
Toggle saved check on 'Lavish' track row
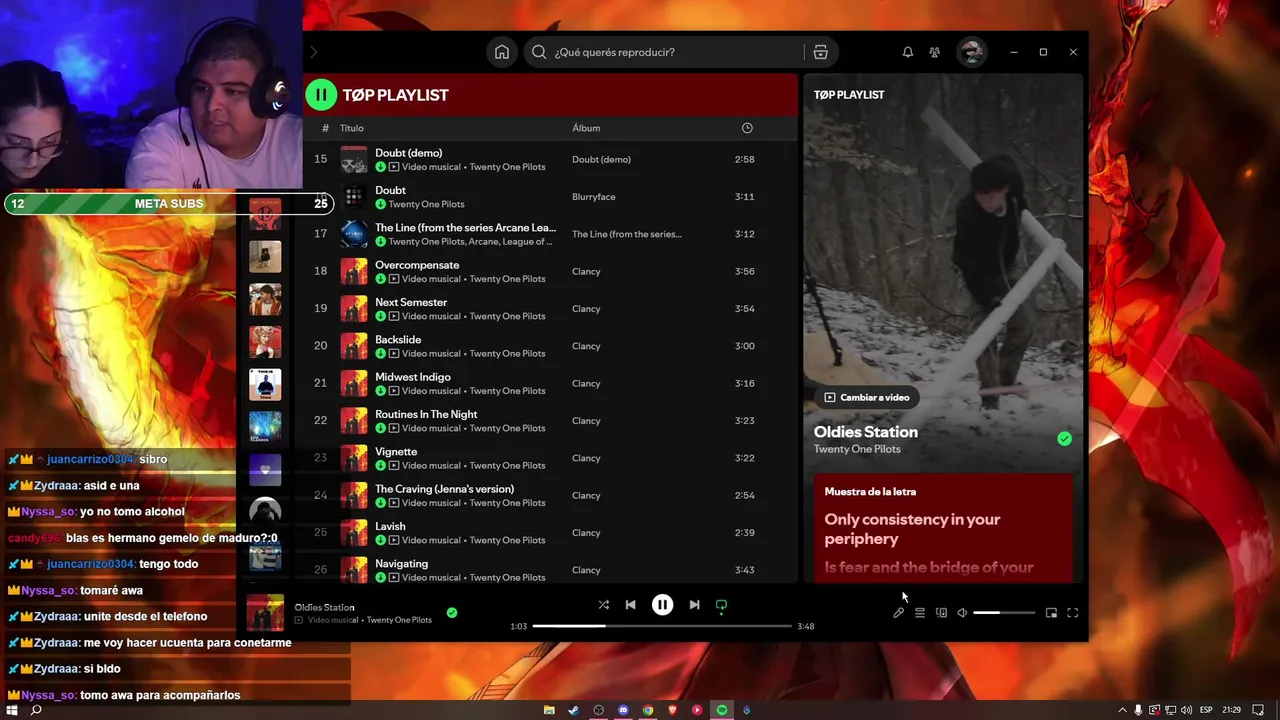(x=380, y=540)
